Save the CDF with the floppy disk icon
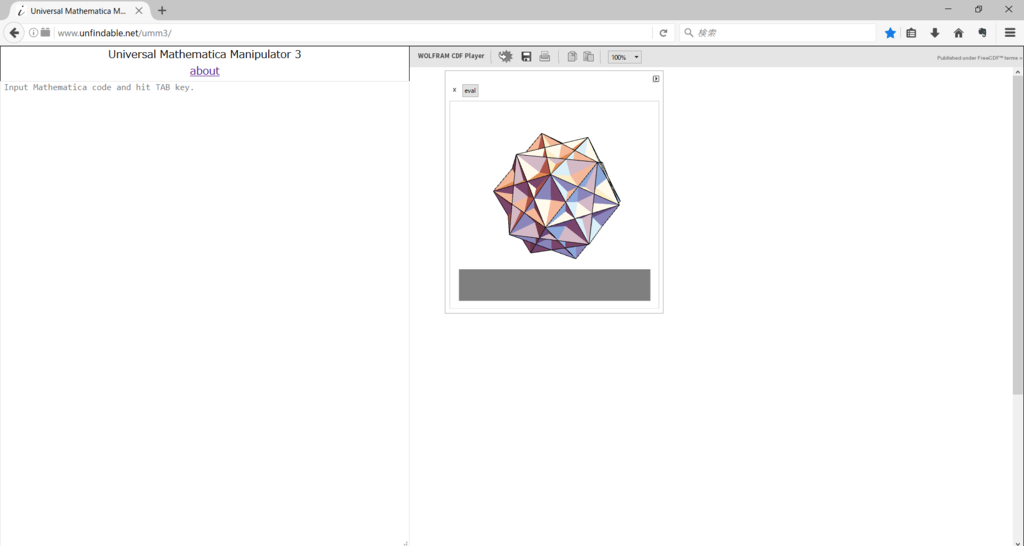1024x546 pixels. 526,57
